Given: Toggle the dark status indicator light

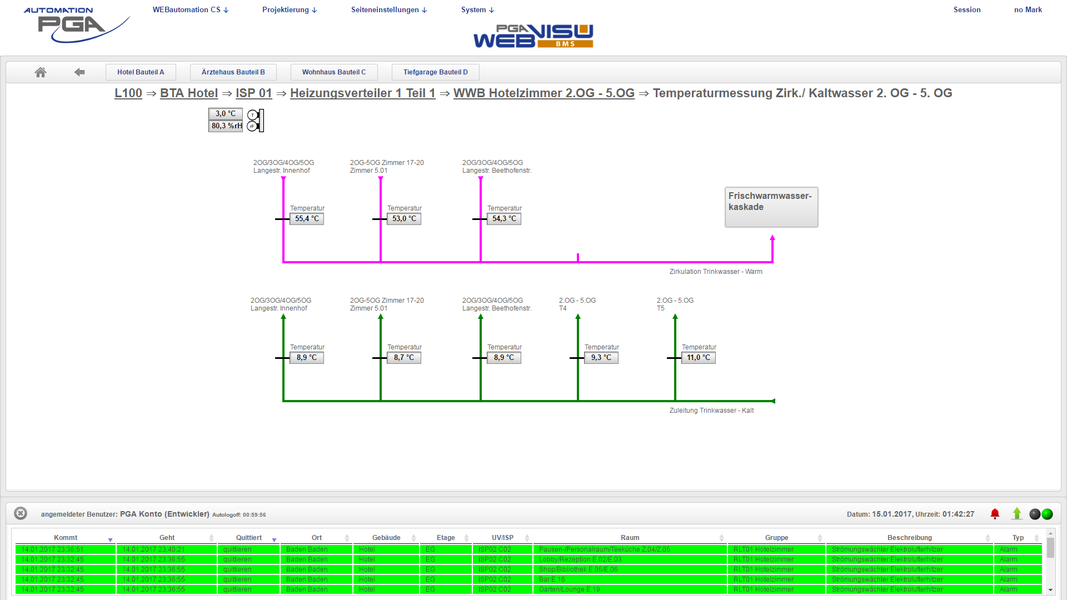Looking at the screenshot, I should tap(1035, 514).
